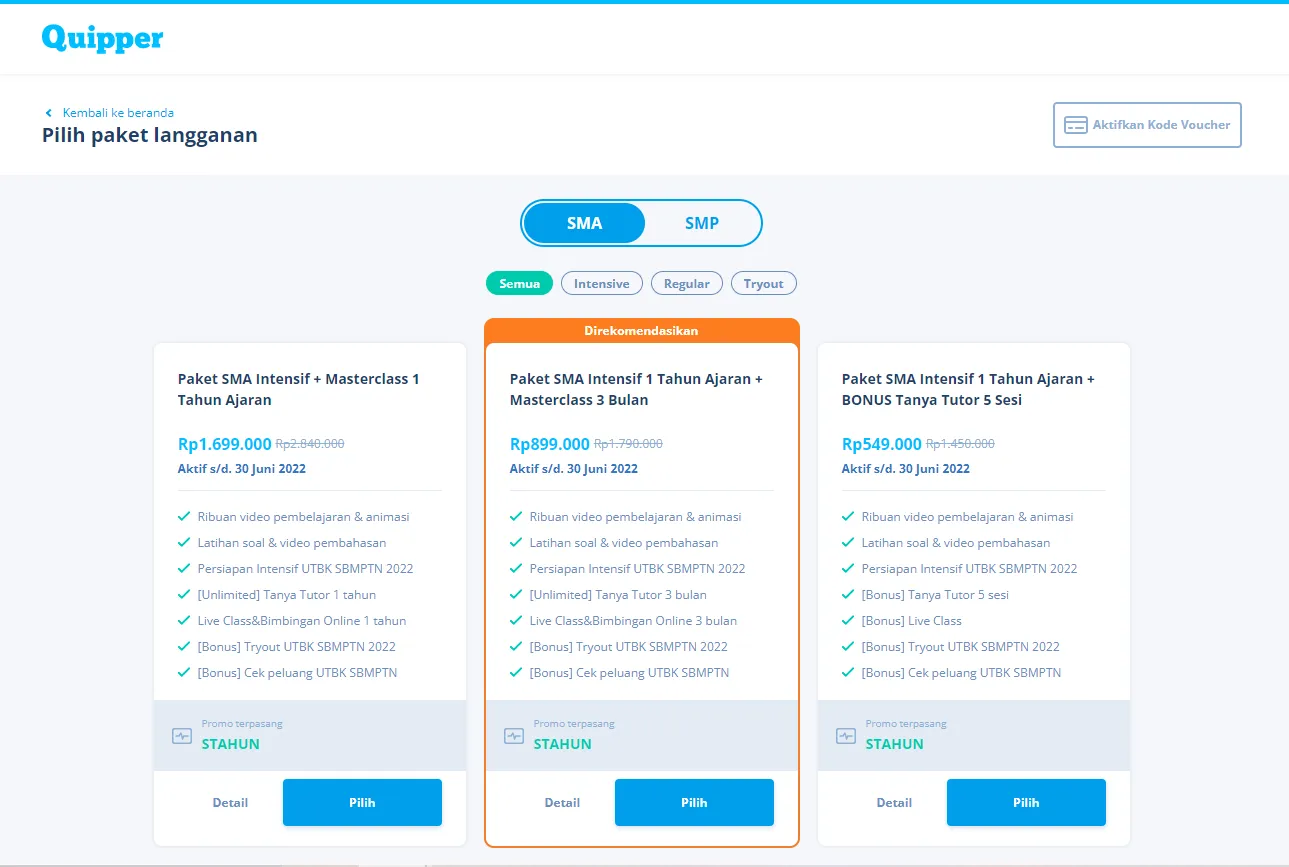Click promo icon in Masterclass 1 Tahun card
1289x867 pixels.
182,736
